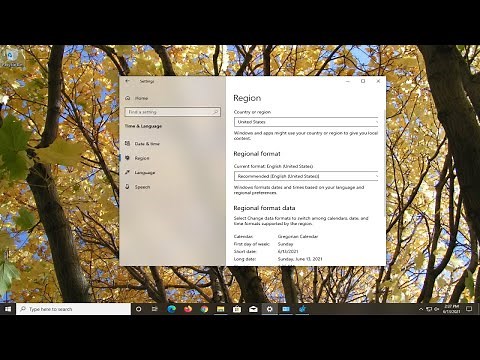
Task: Open the volume tray icon
Action: [437, 309]
